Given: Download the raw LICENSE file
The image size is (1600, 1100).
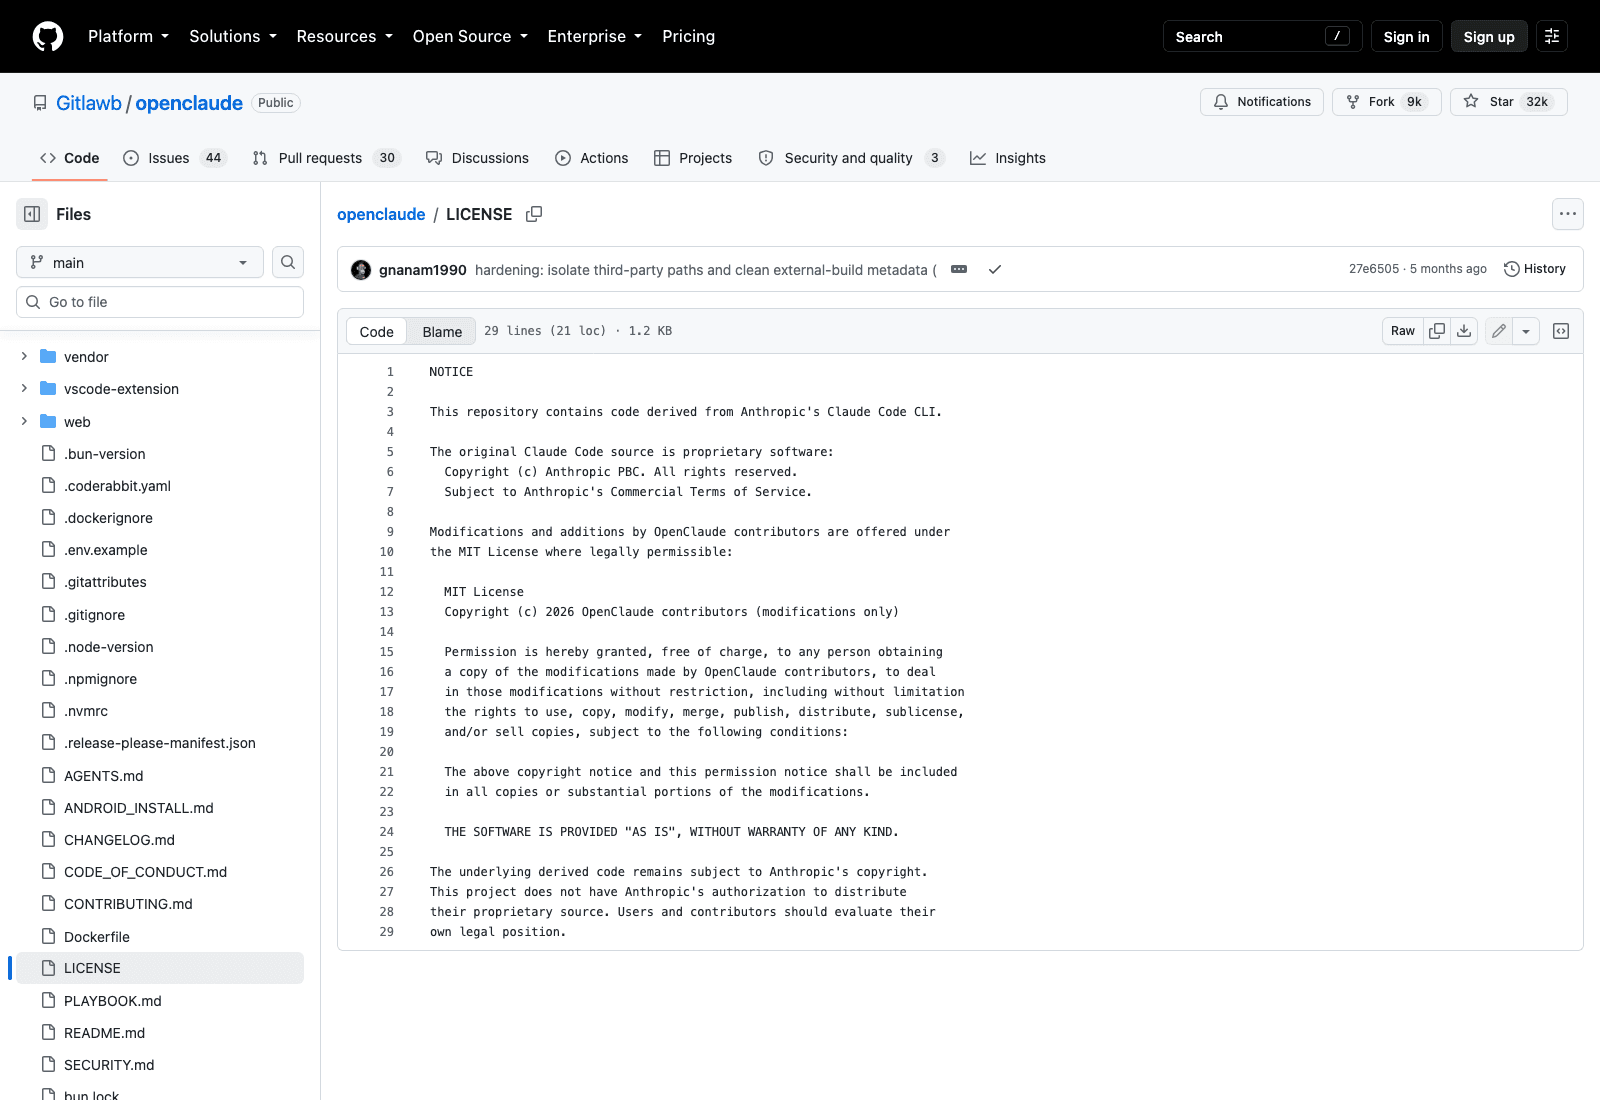Looking at the screenshot, I should 1464,331.
